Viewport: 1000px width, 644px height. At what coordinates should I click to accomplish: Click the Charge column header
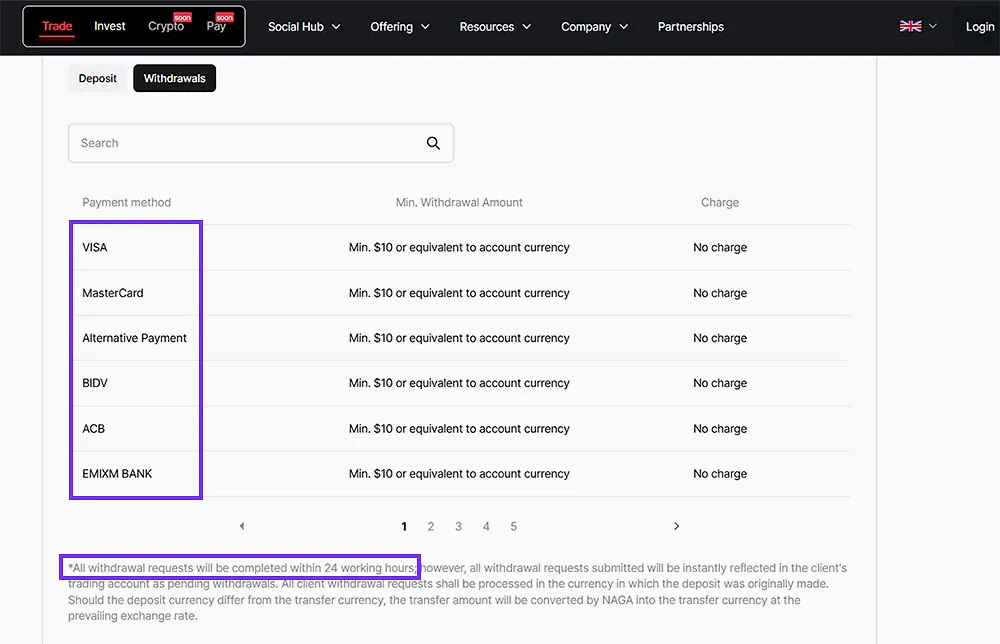point(720,202)
